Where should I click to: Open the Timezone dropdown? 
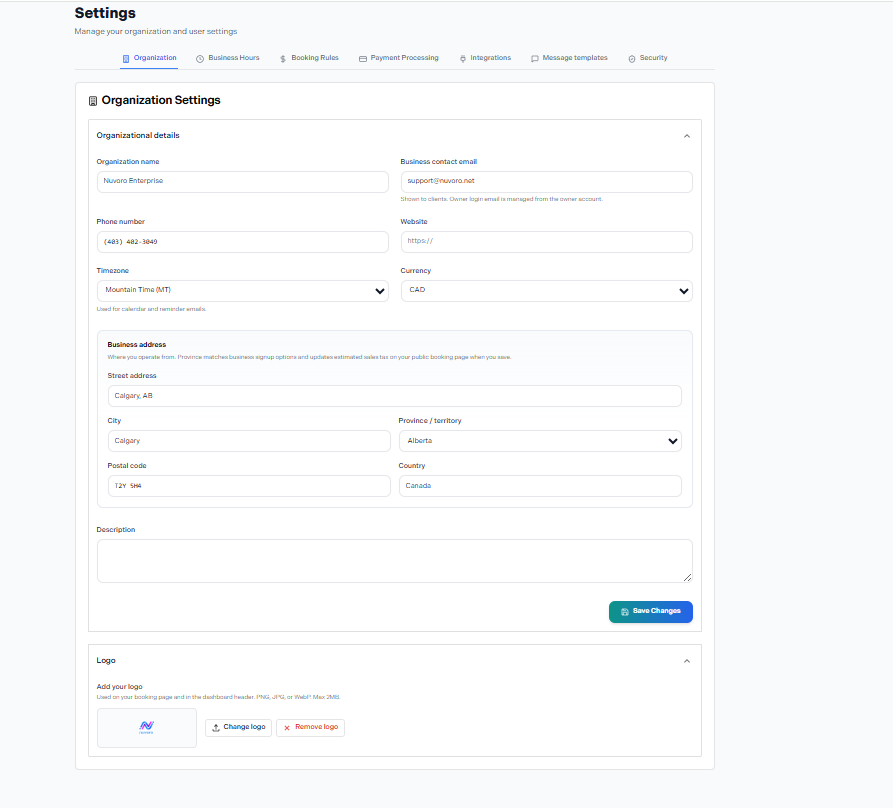click(x=243, y=290)
